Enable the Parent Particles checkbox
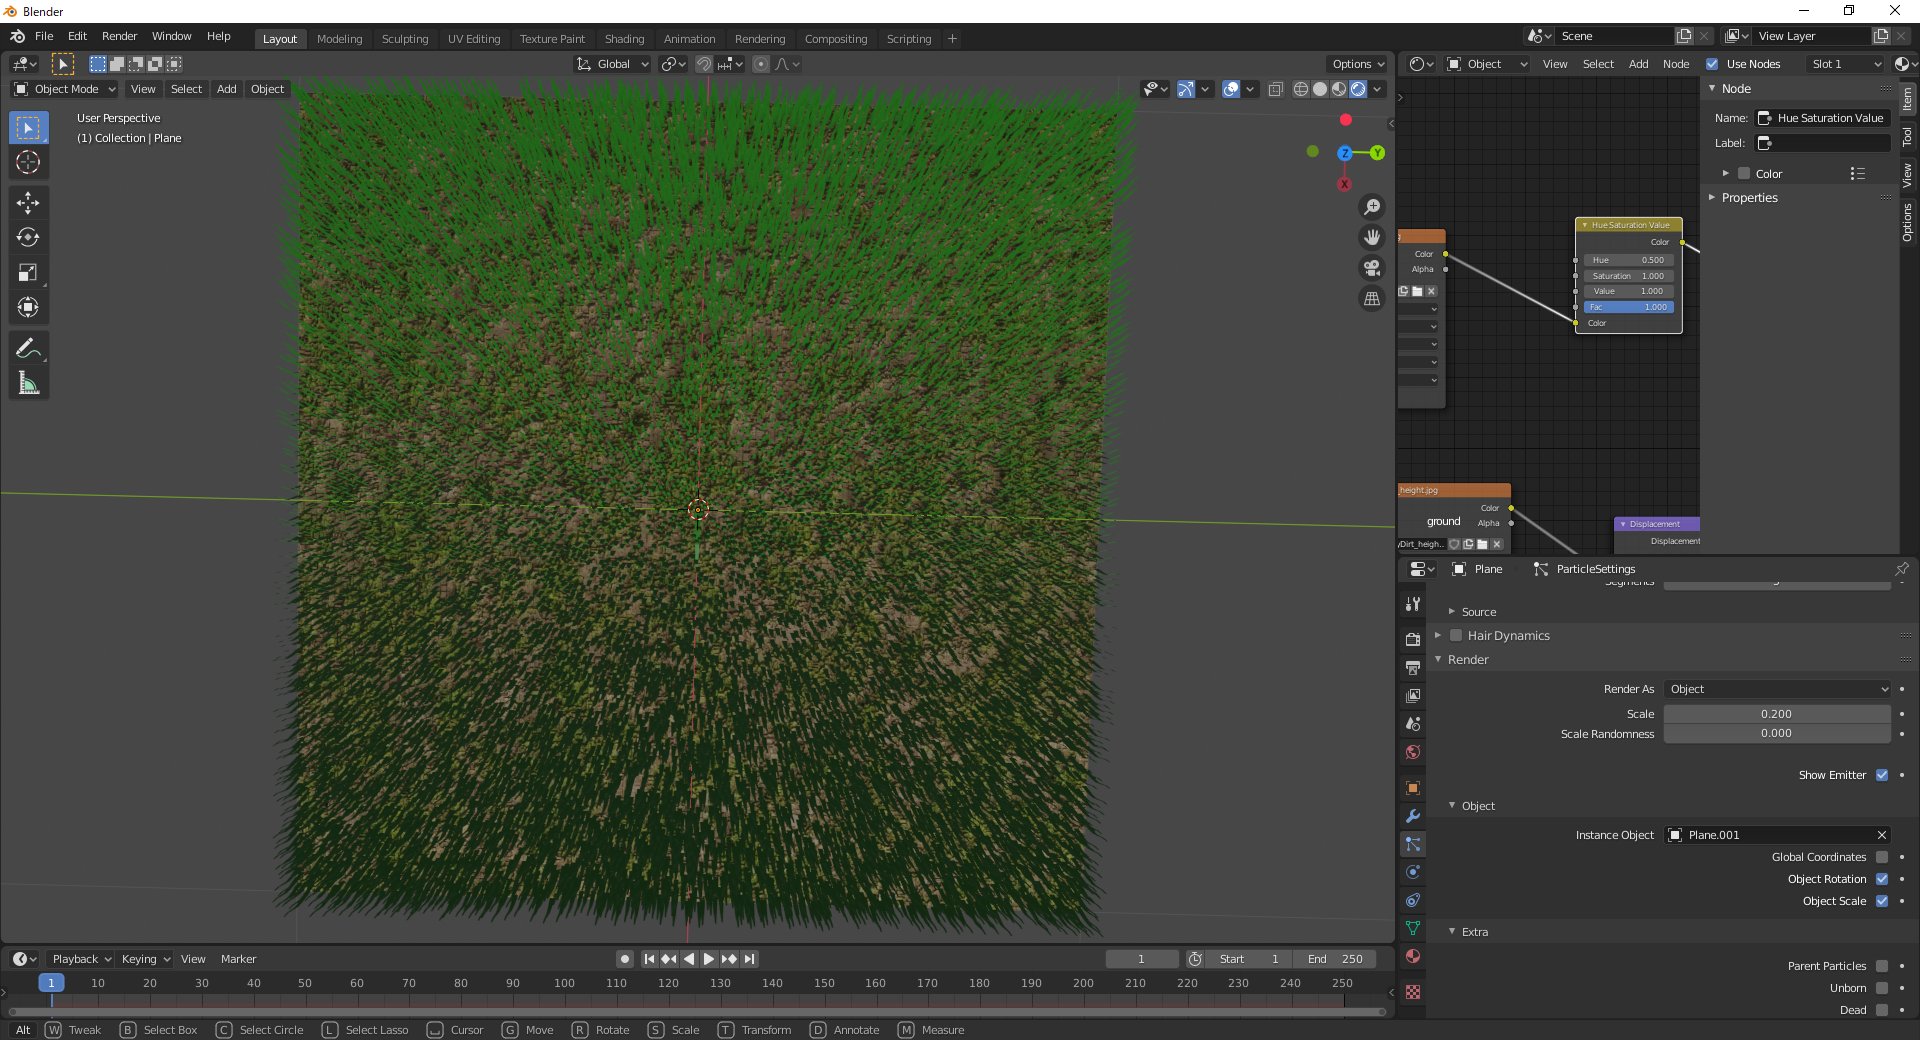This screenshot has height=1040, width=1920. tap(1882, 966)
